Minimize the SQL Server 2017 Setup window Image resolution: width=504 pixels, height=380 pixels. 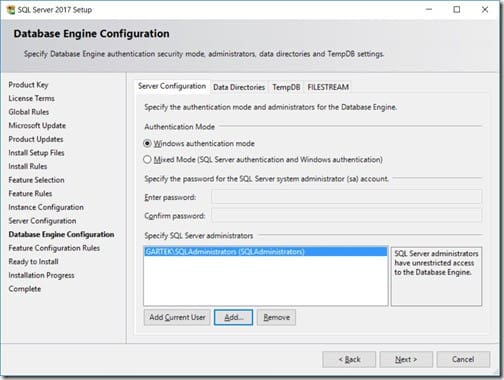429,10
